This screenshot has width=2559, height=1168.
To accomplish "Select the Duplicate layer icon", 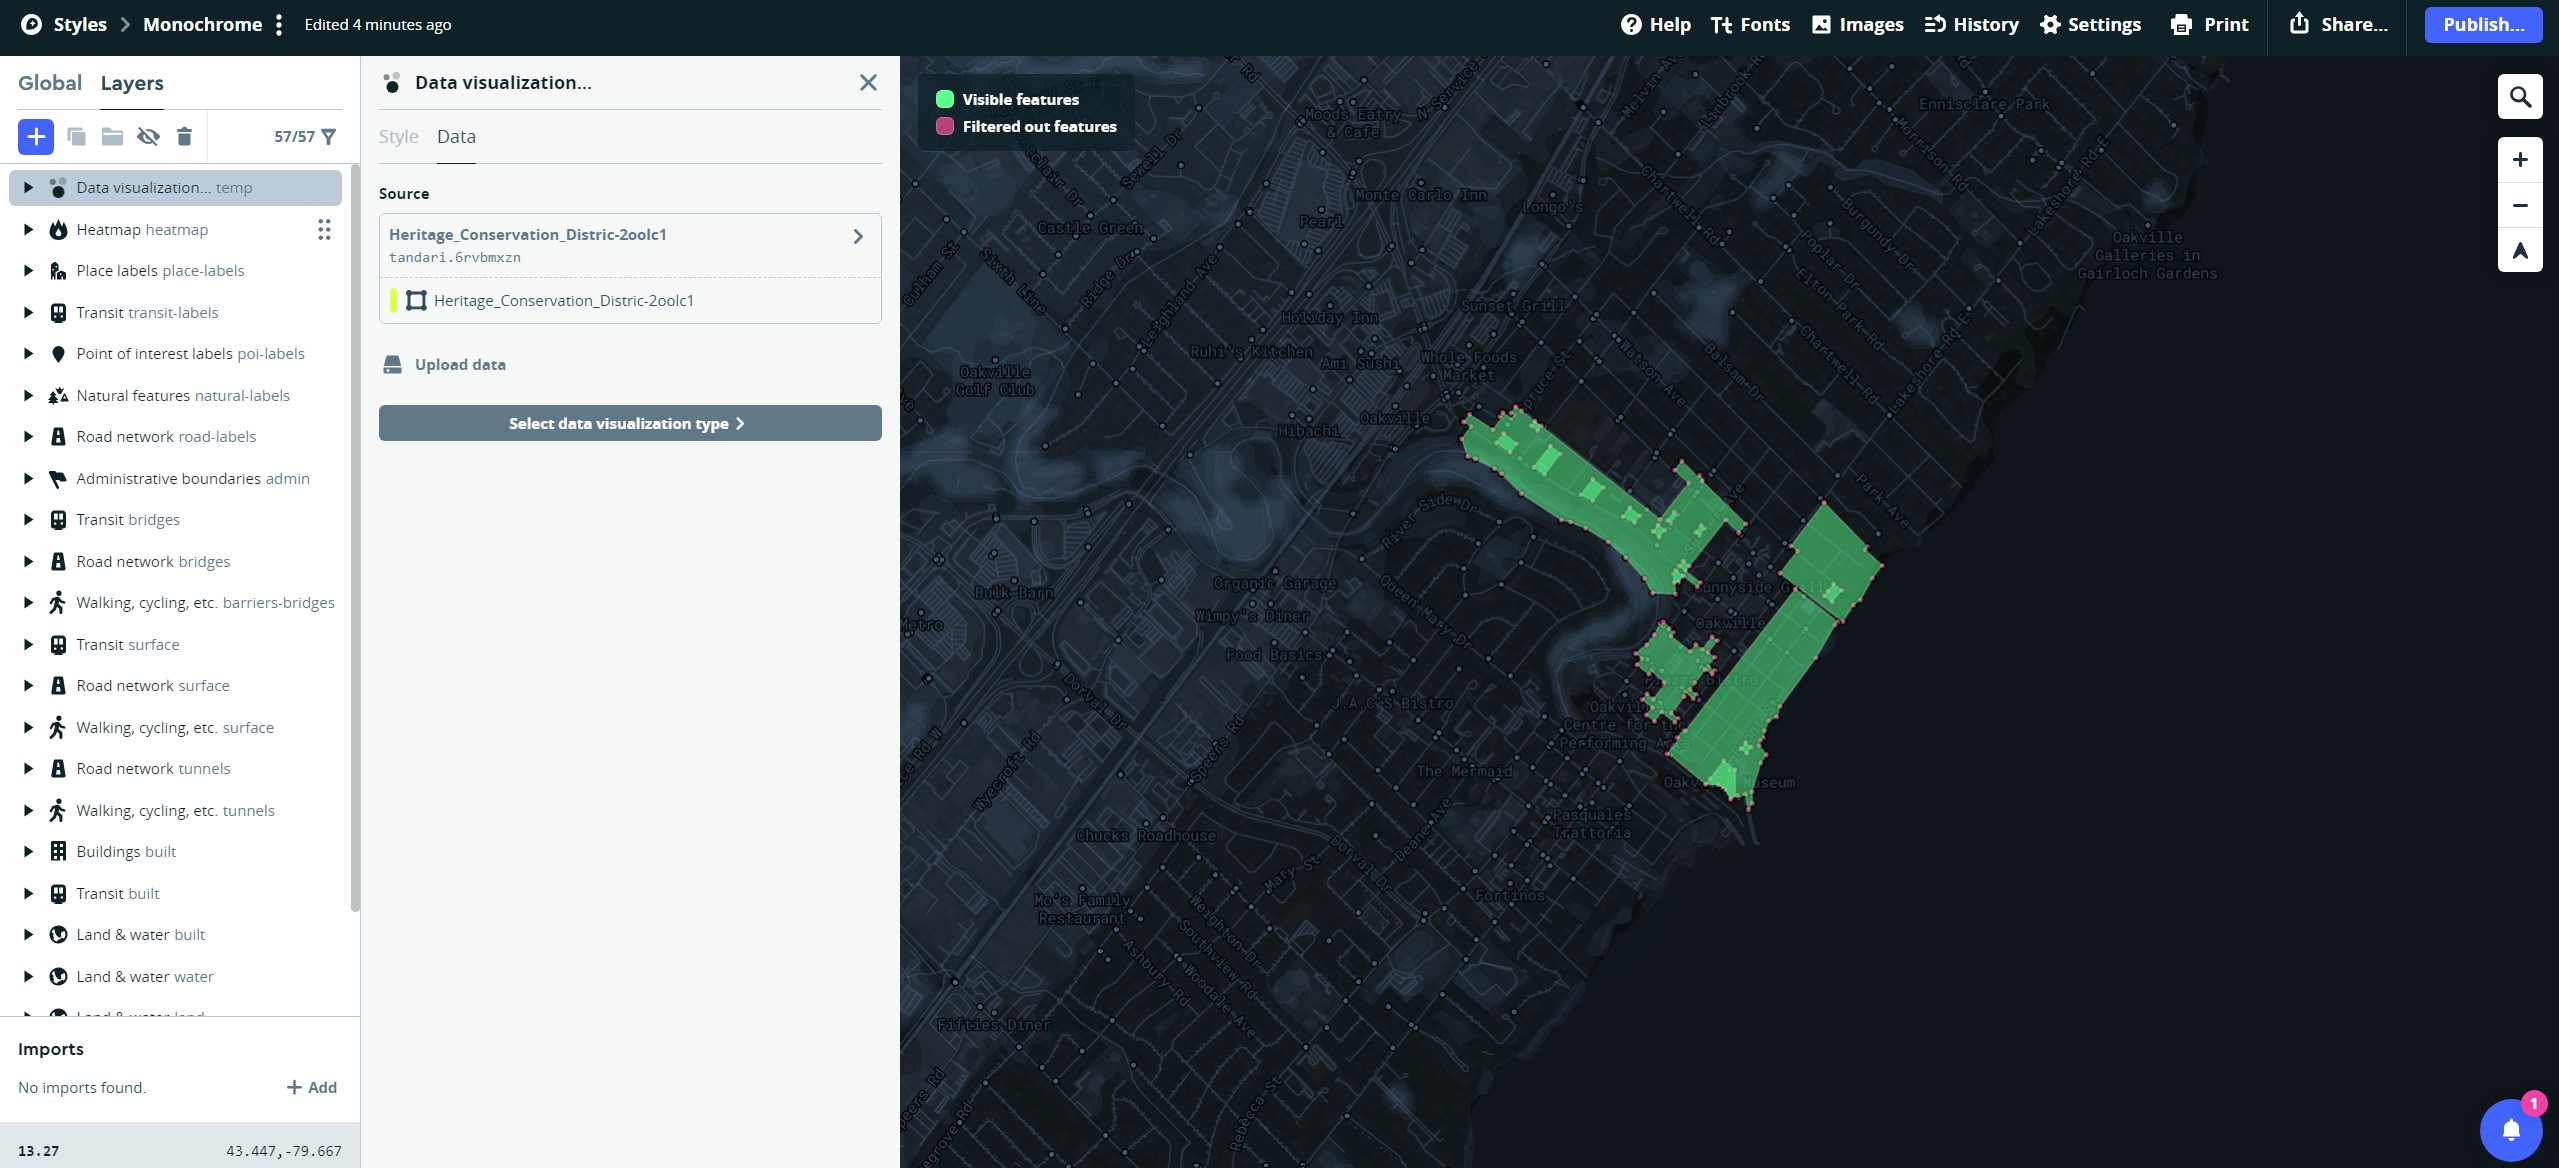I will (77, 136).
